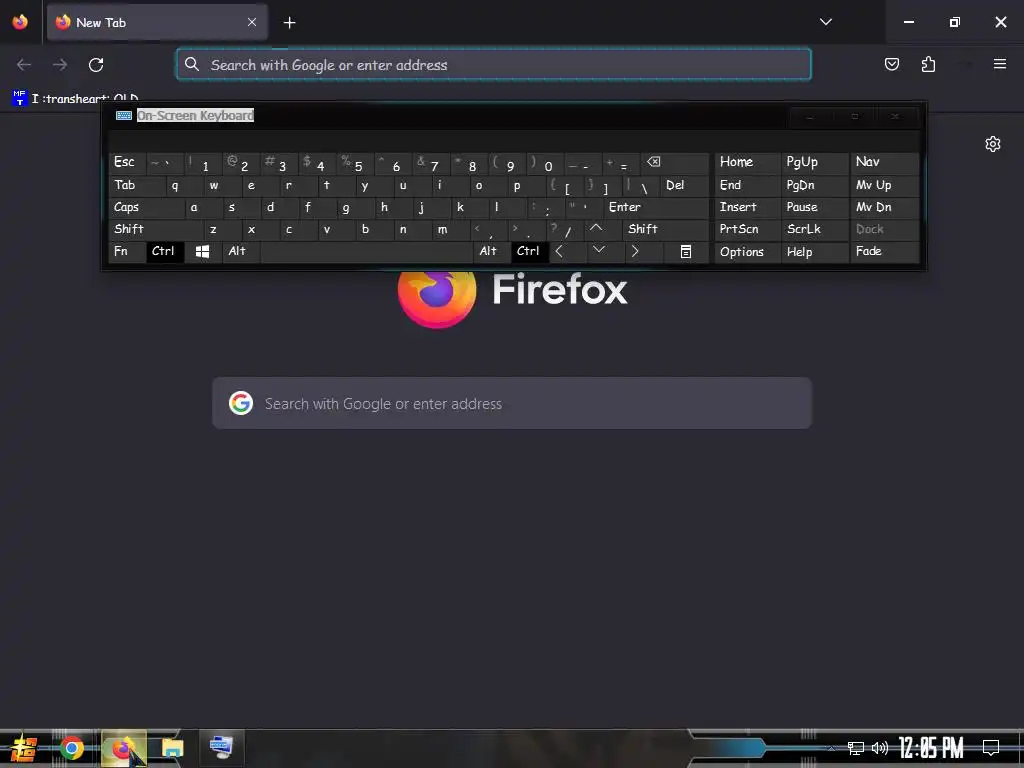Click the Windows logo key on keyboard
This screenshot has height=768, width=1024.
(202, 251)
